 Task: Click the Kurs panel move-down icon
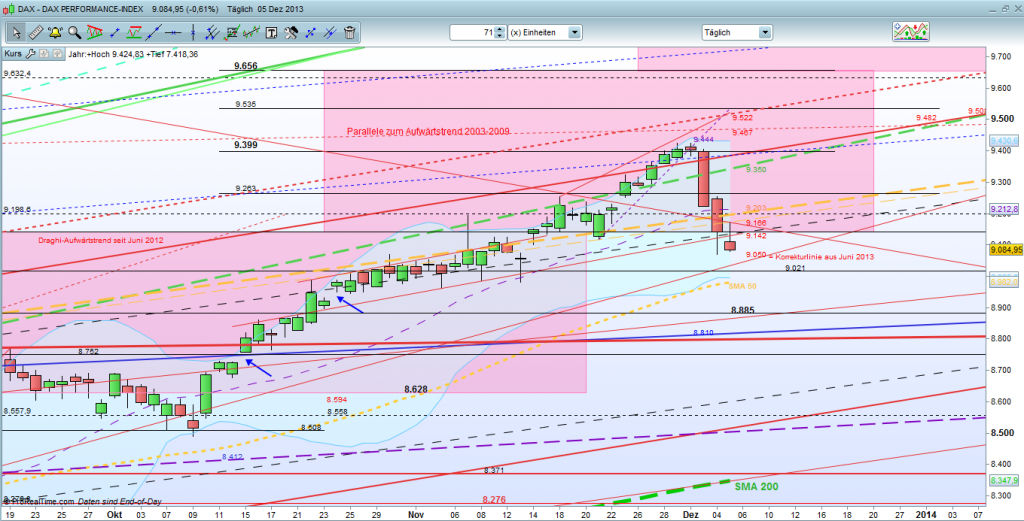pos(44,54)
